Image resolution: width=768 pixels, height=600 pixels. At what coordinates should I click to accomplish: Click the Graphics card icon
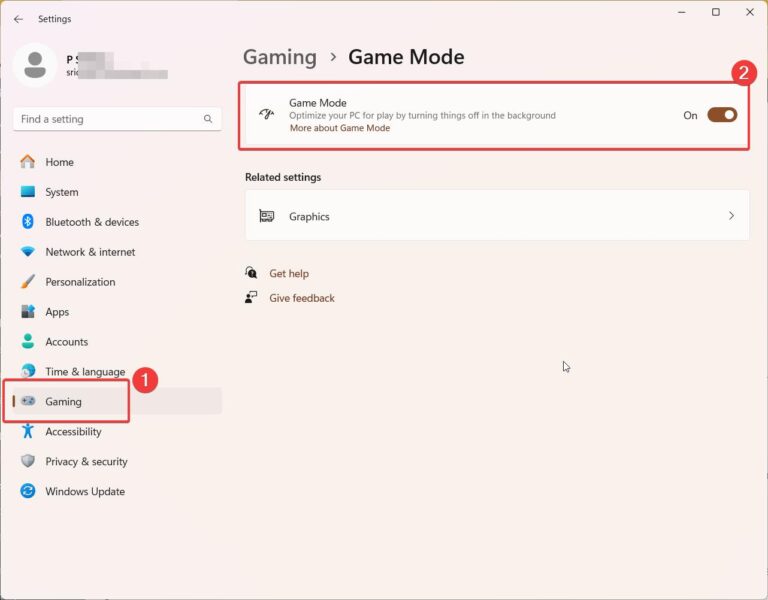(x=267, y=216)
